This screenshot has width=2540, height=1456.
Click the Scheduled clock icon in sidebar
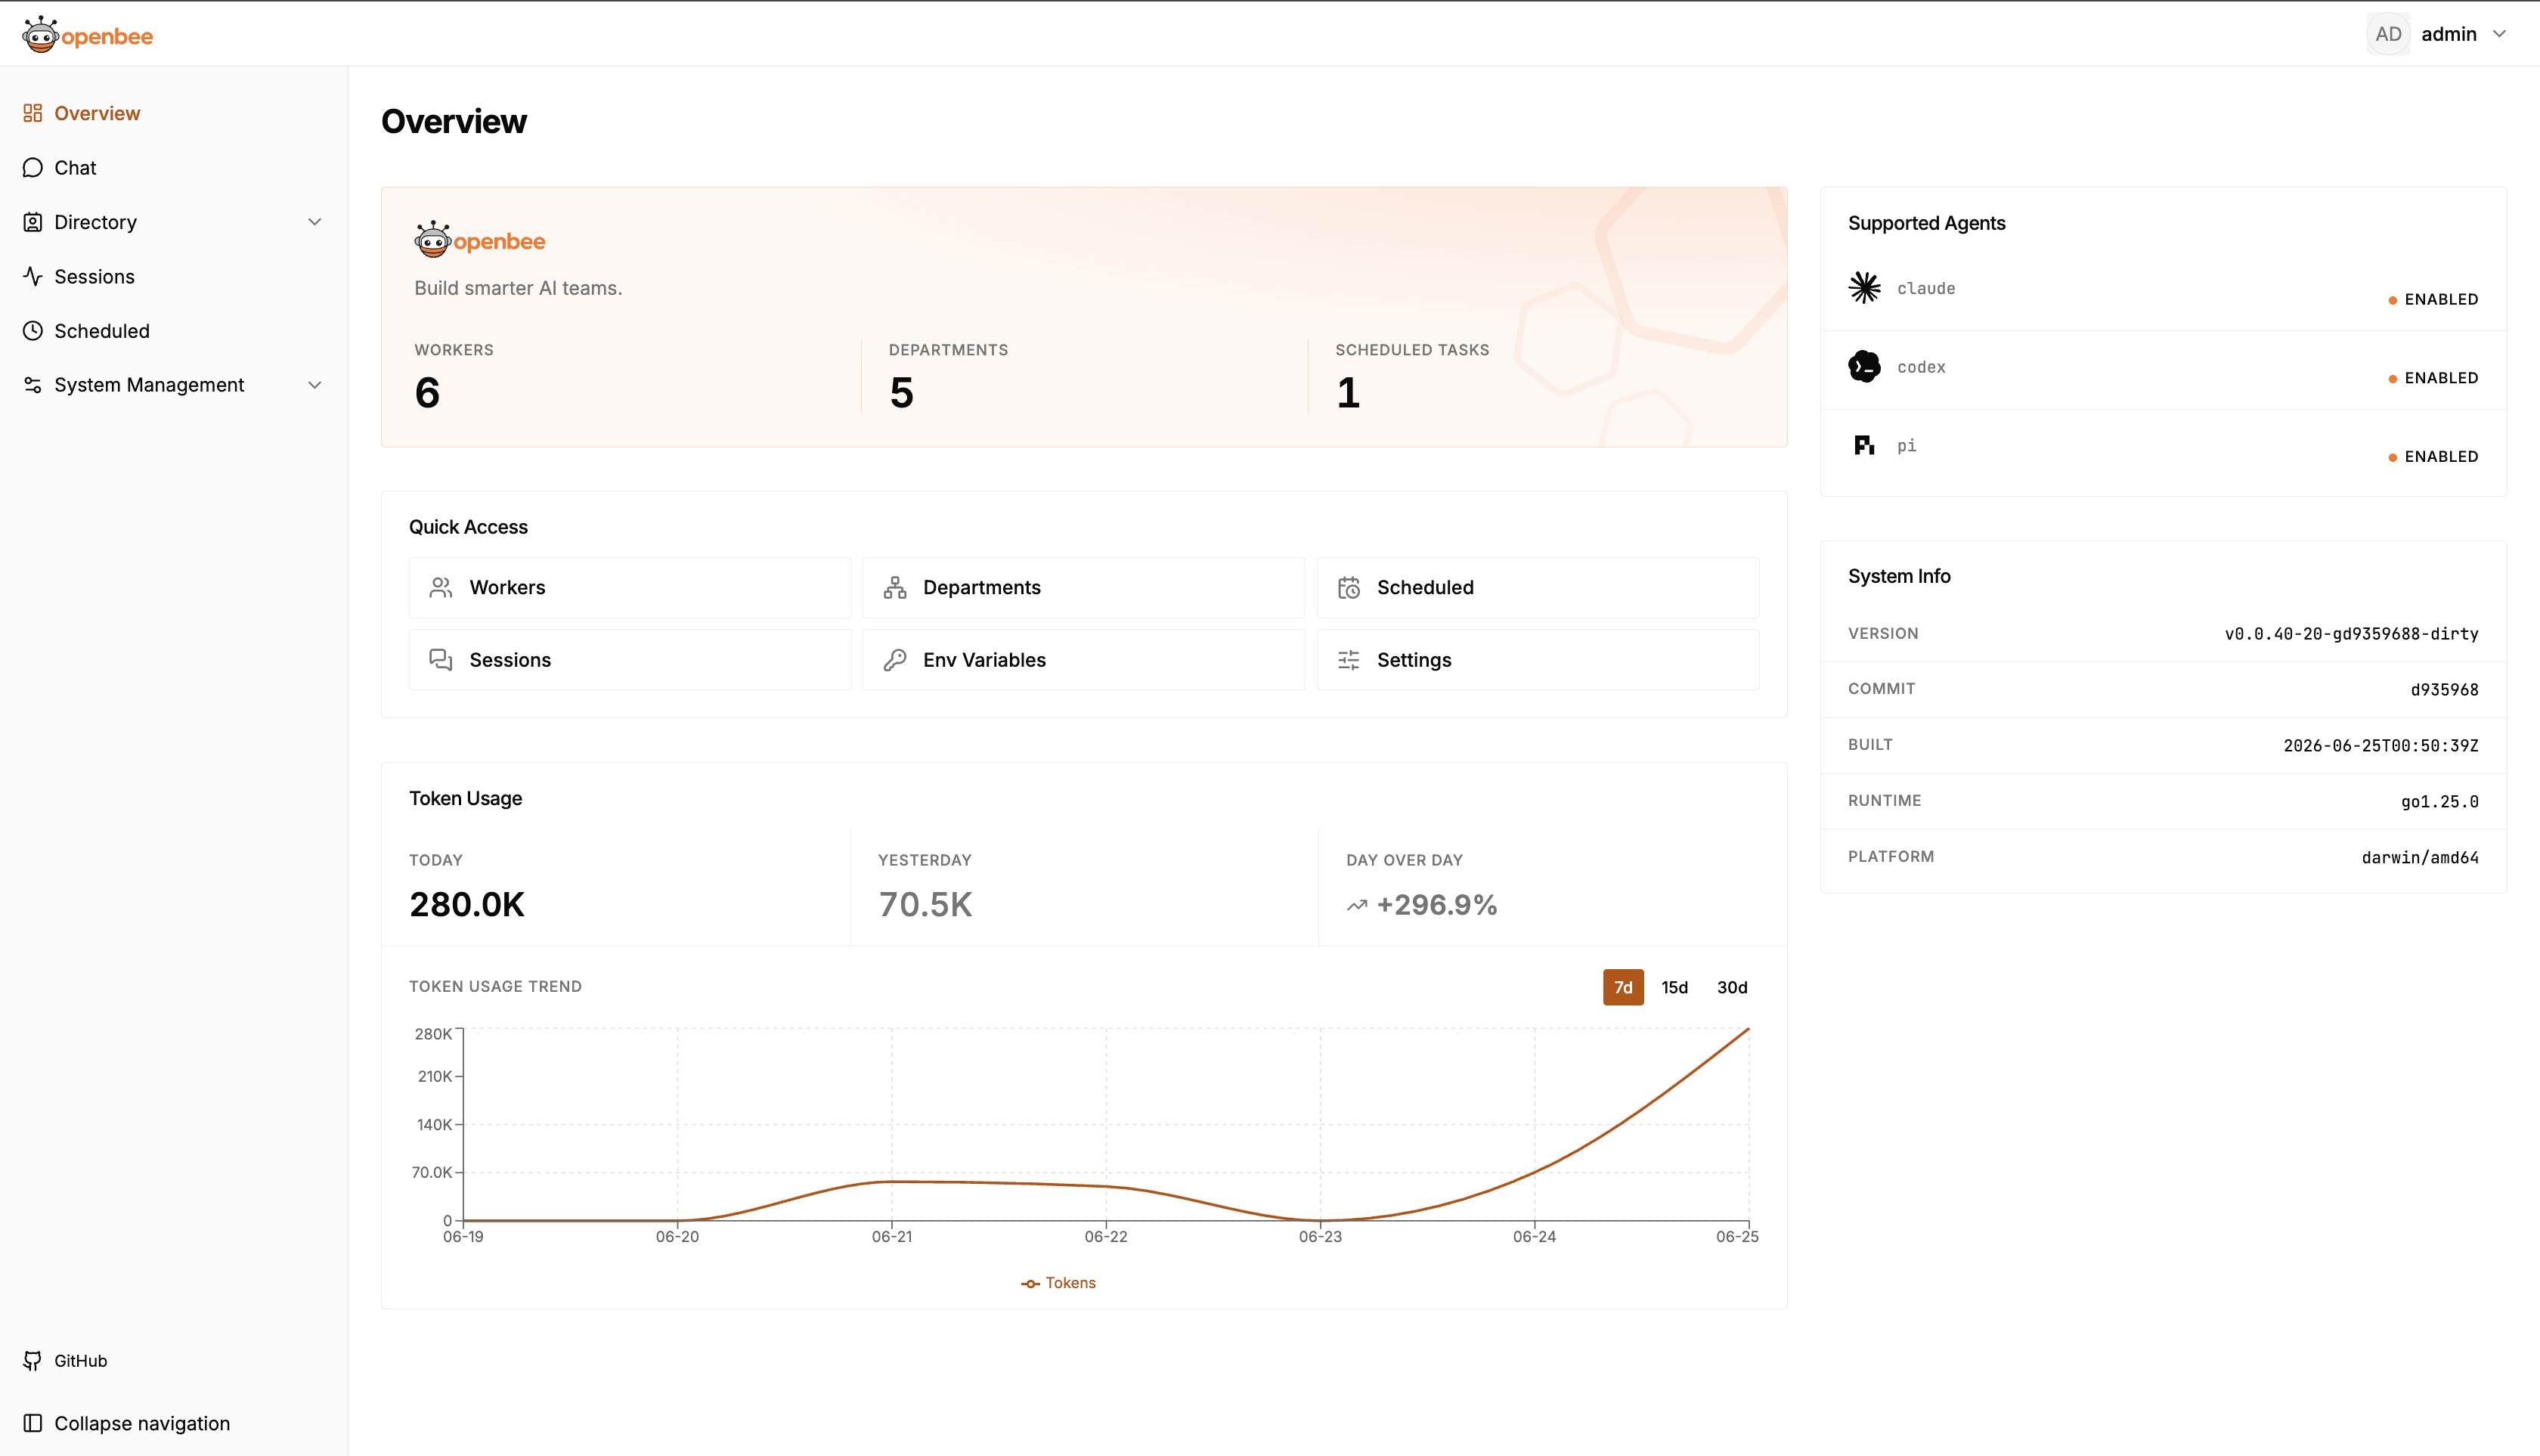(33, 331)
